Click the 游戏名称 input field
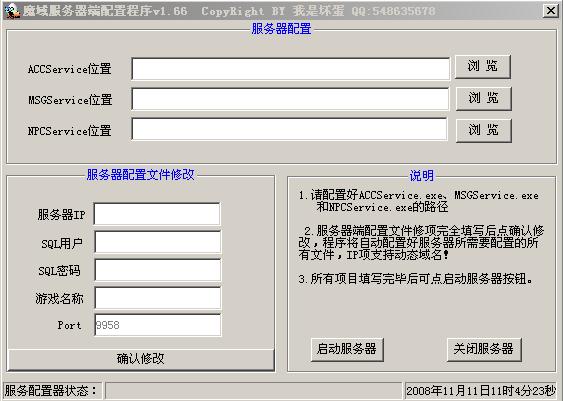Image resolution: width=563 pixels, height=401 pixels. coord(158,298)
